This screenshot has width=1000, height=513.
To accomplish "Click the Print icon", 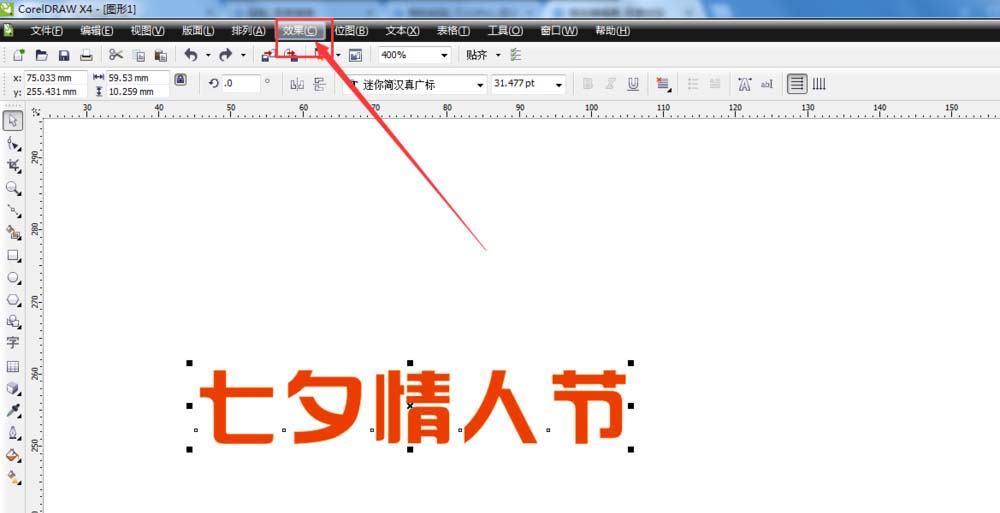I will [x=87, y=55].
